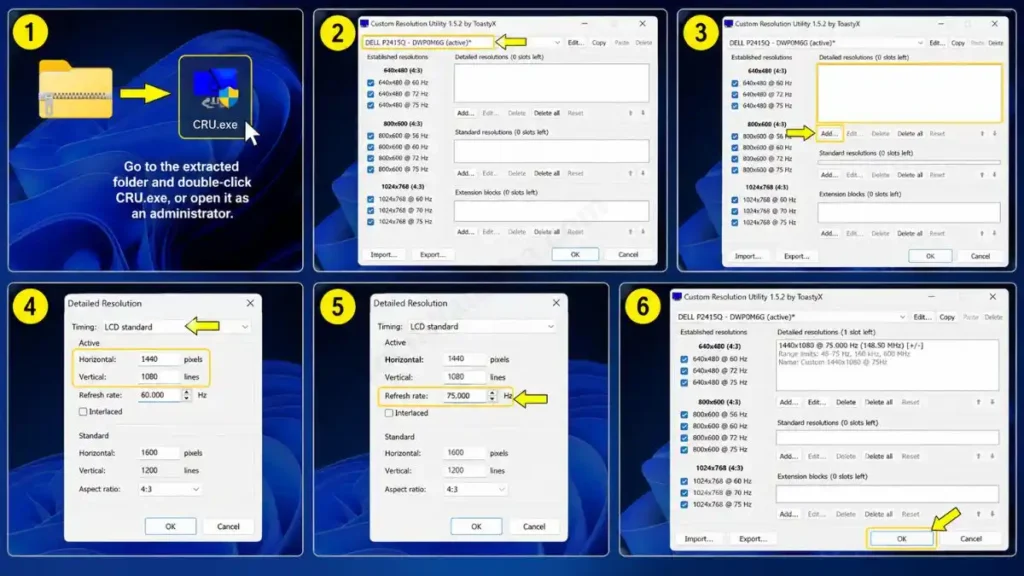The width and height of the screenshot is (1024, 576).
Task: Increase refresh rate with stepper in step 4 dialog
Action: 187,392
